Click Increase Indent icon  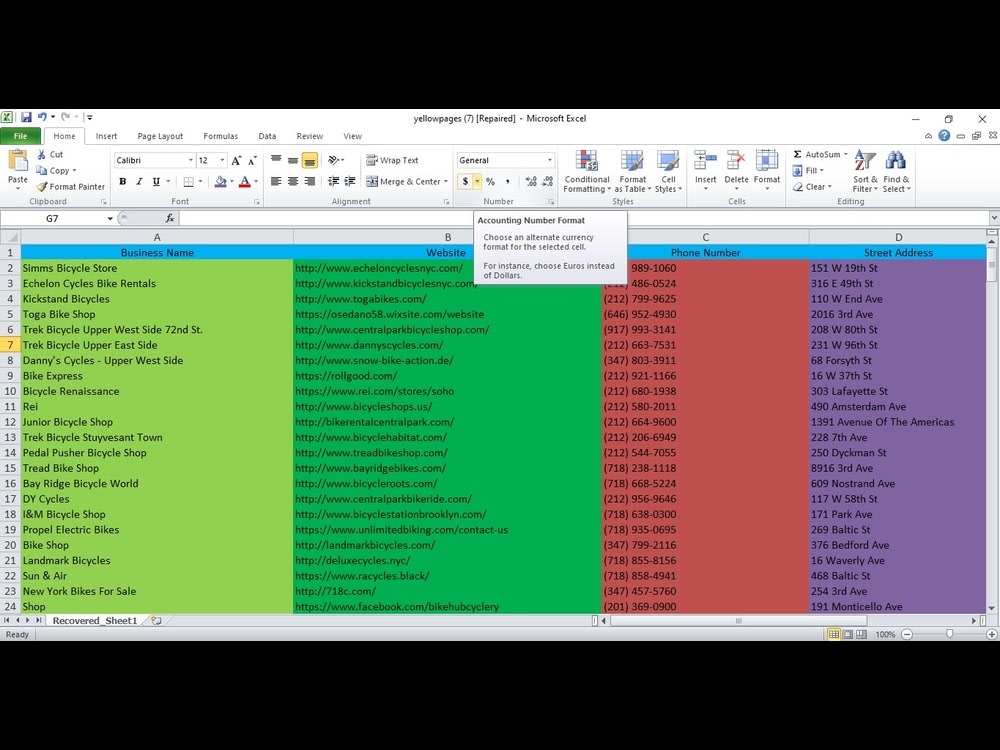pyautogui.click(x=350, y=182)
